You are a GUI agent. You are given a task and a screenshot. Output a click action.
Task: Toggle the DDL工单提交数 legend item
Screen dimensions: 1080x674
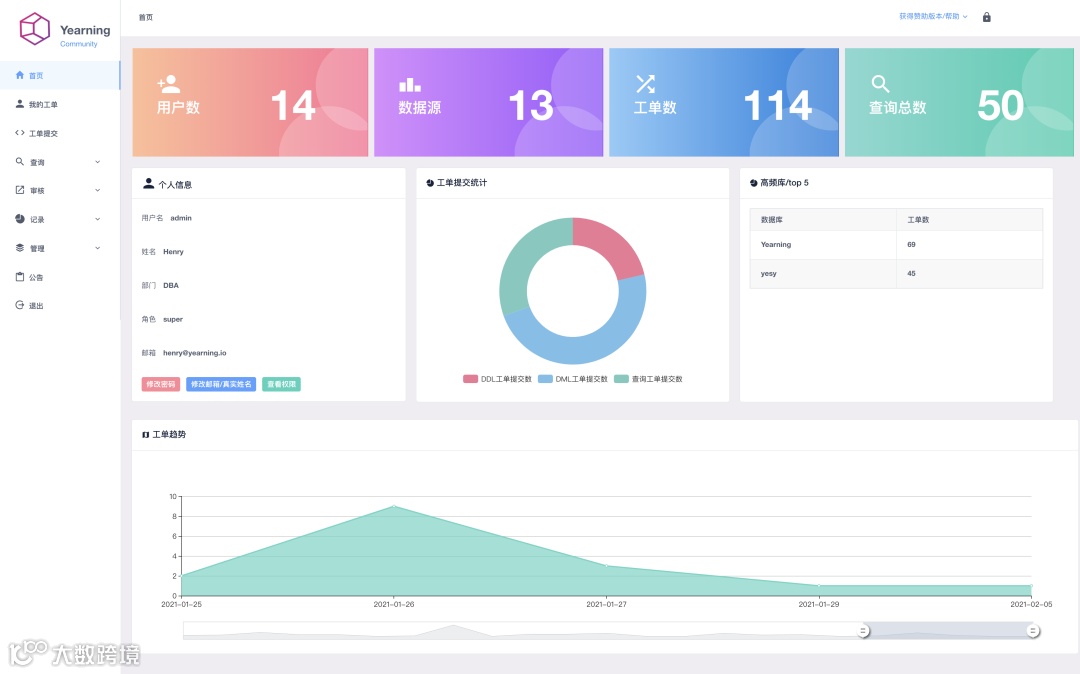(x=497, y=379)
